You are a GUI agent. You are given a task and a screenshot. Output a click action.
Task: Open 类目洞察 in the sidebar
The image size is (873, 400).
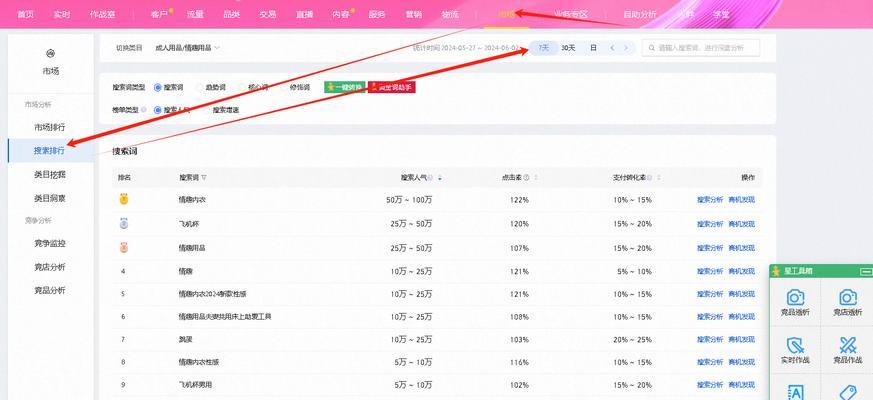[50, 198]
